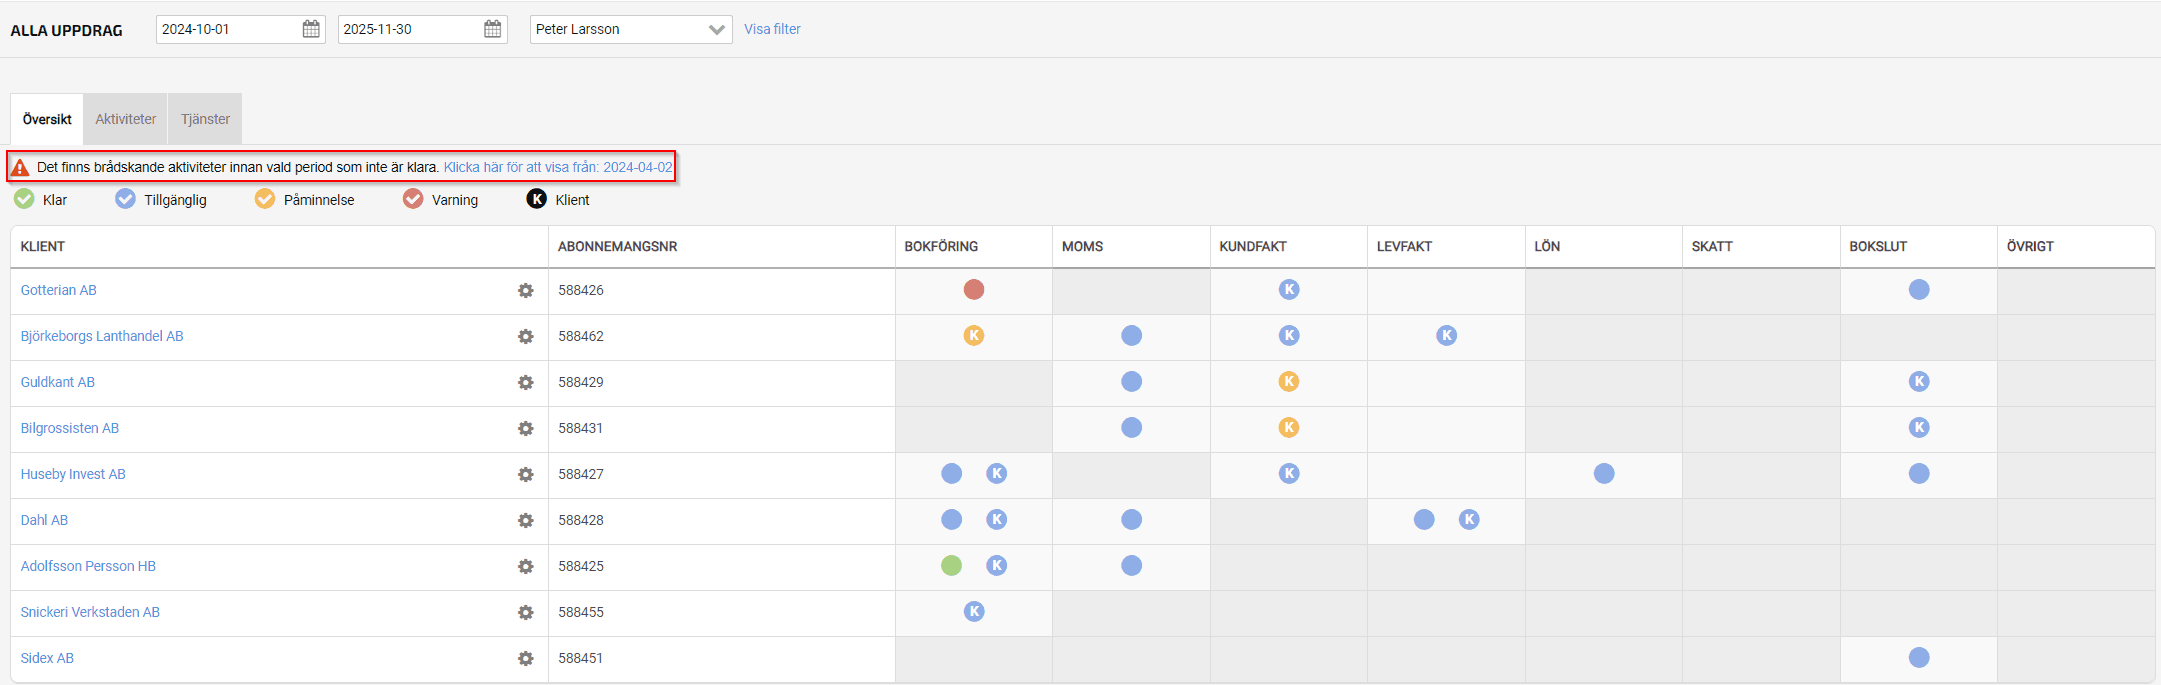Click blue dot in Huseby Invest Lön
Viewport: 2161px width, 685px height.
[1604, 473]
